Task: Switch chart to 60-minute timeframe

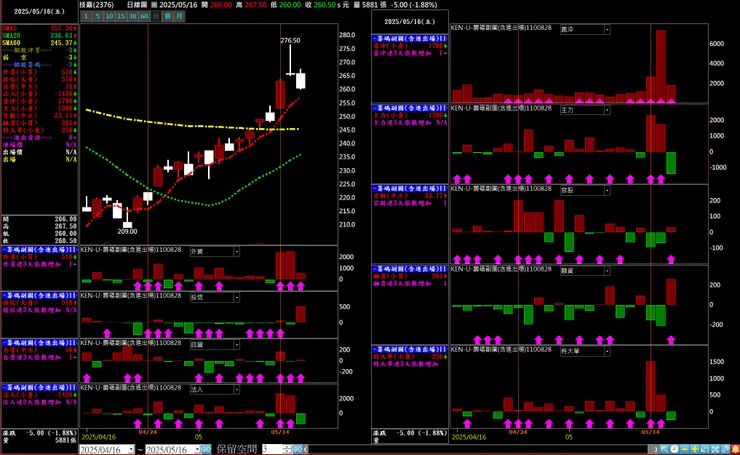Action: coord(144,16)
